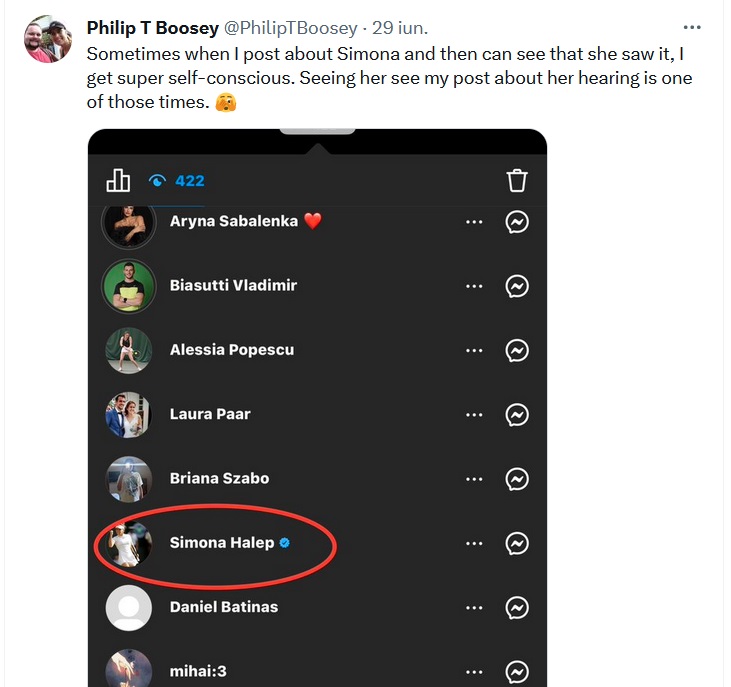Message Briana Szabo via Messenger icon

pyautogui.click(x=517, y=479)
